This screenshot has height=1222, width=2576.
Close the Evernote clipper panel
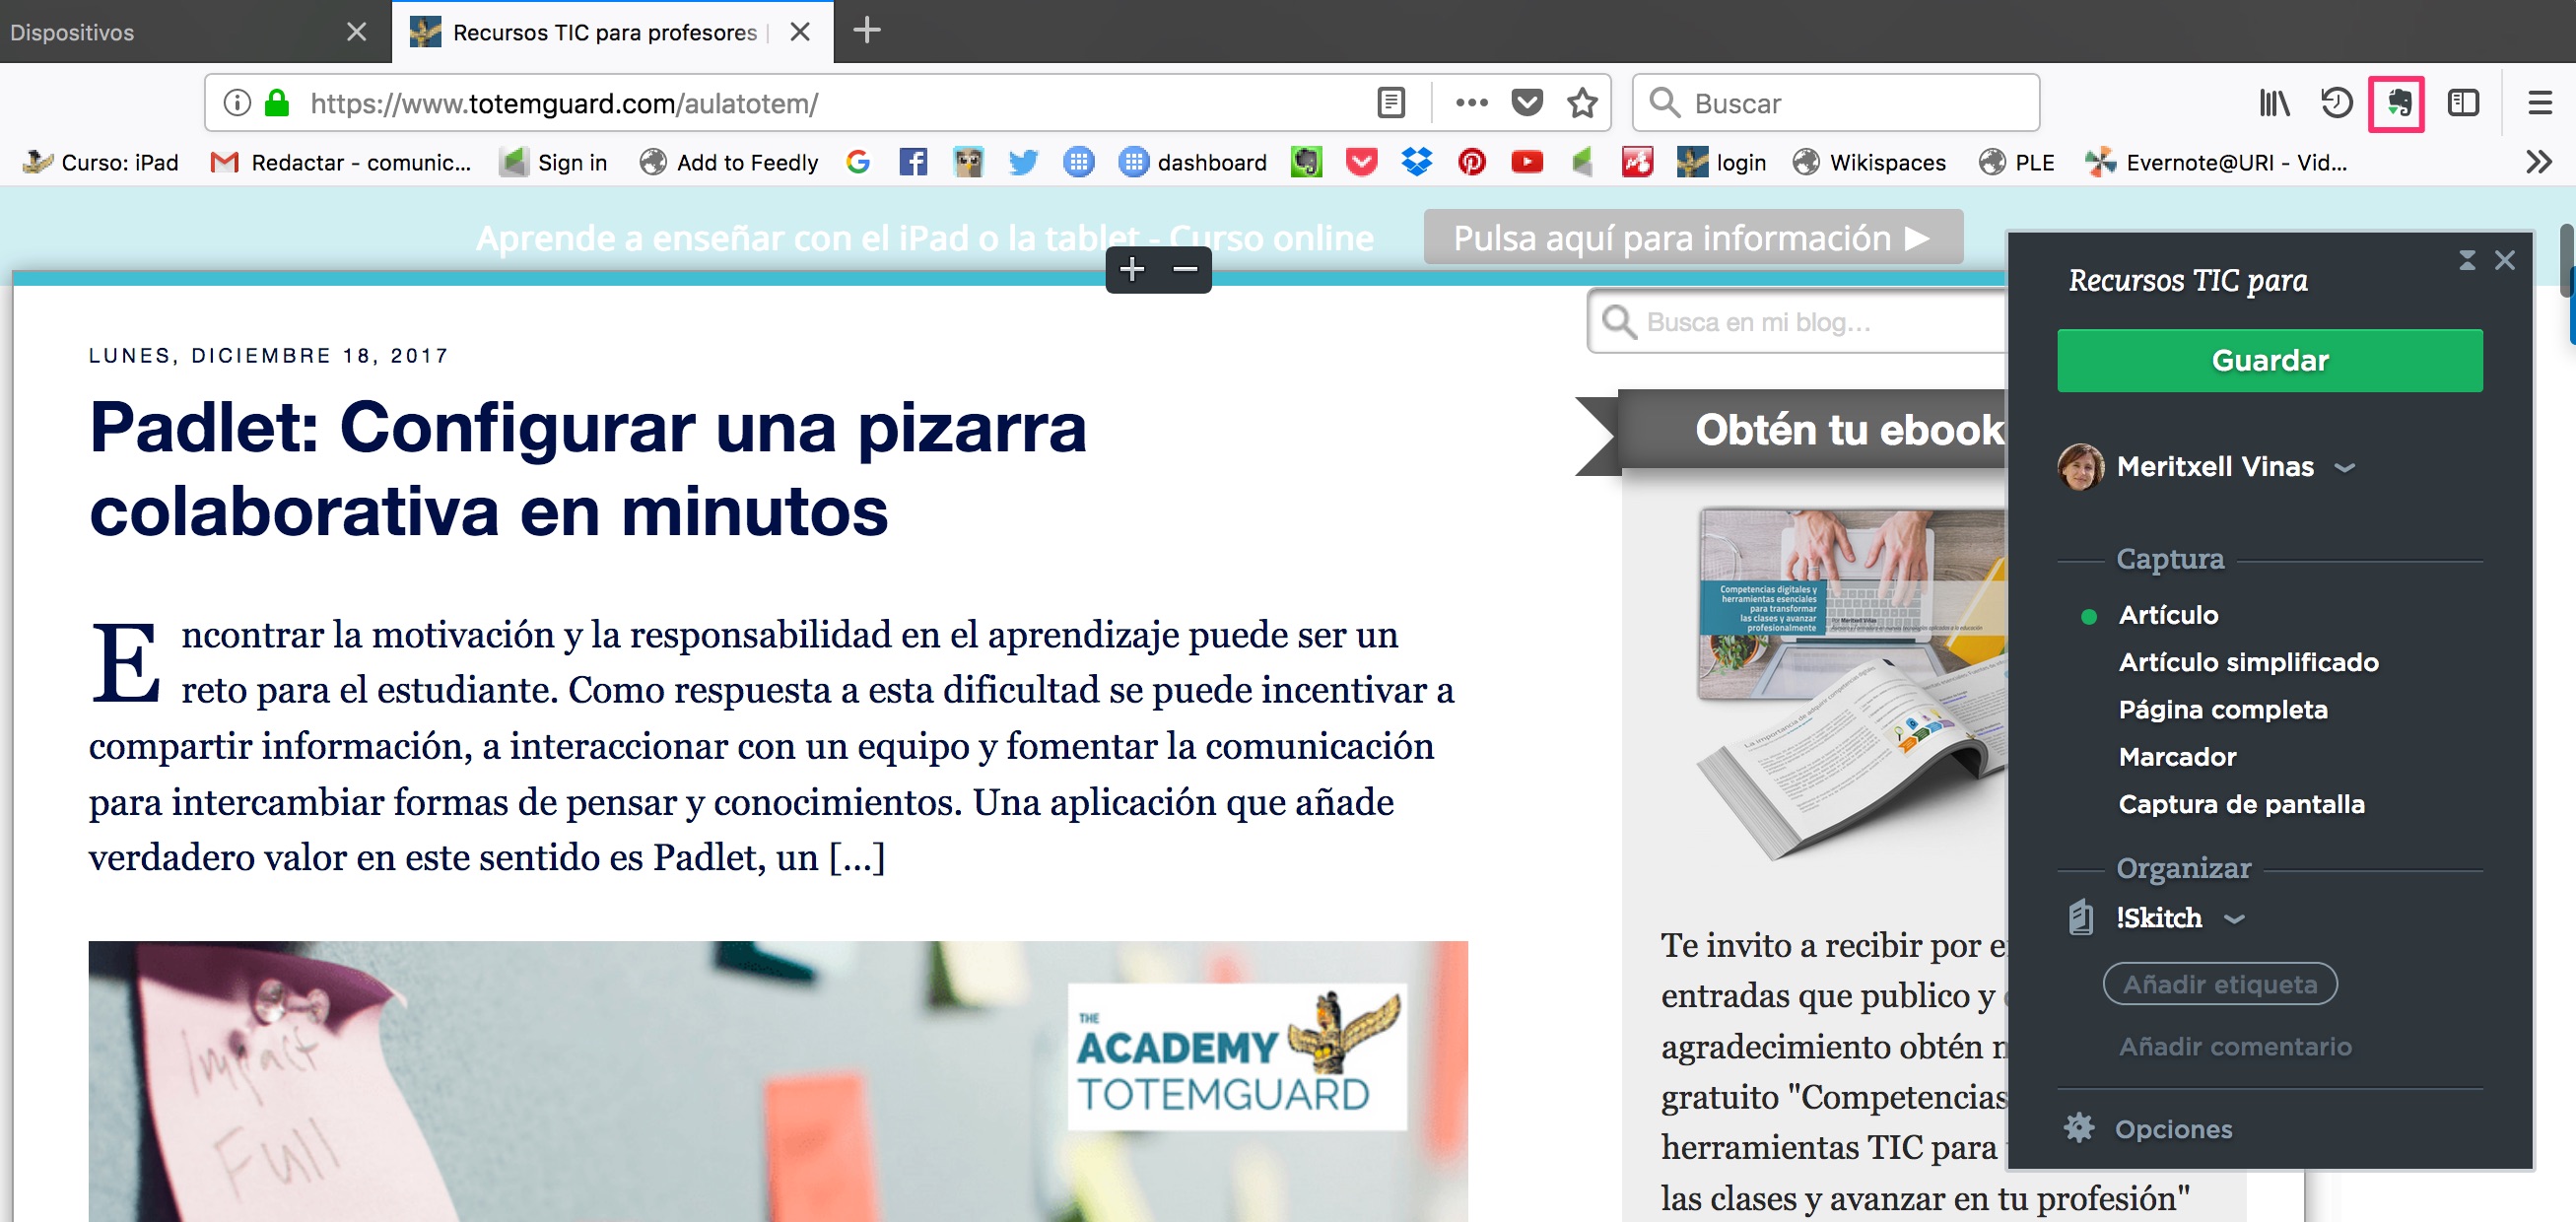coord(2504,261)
